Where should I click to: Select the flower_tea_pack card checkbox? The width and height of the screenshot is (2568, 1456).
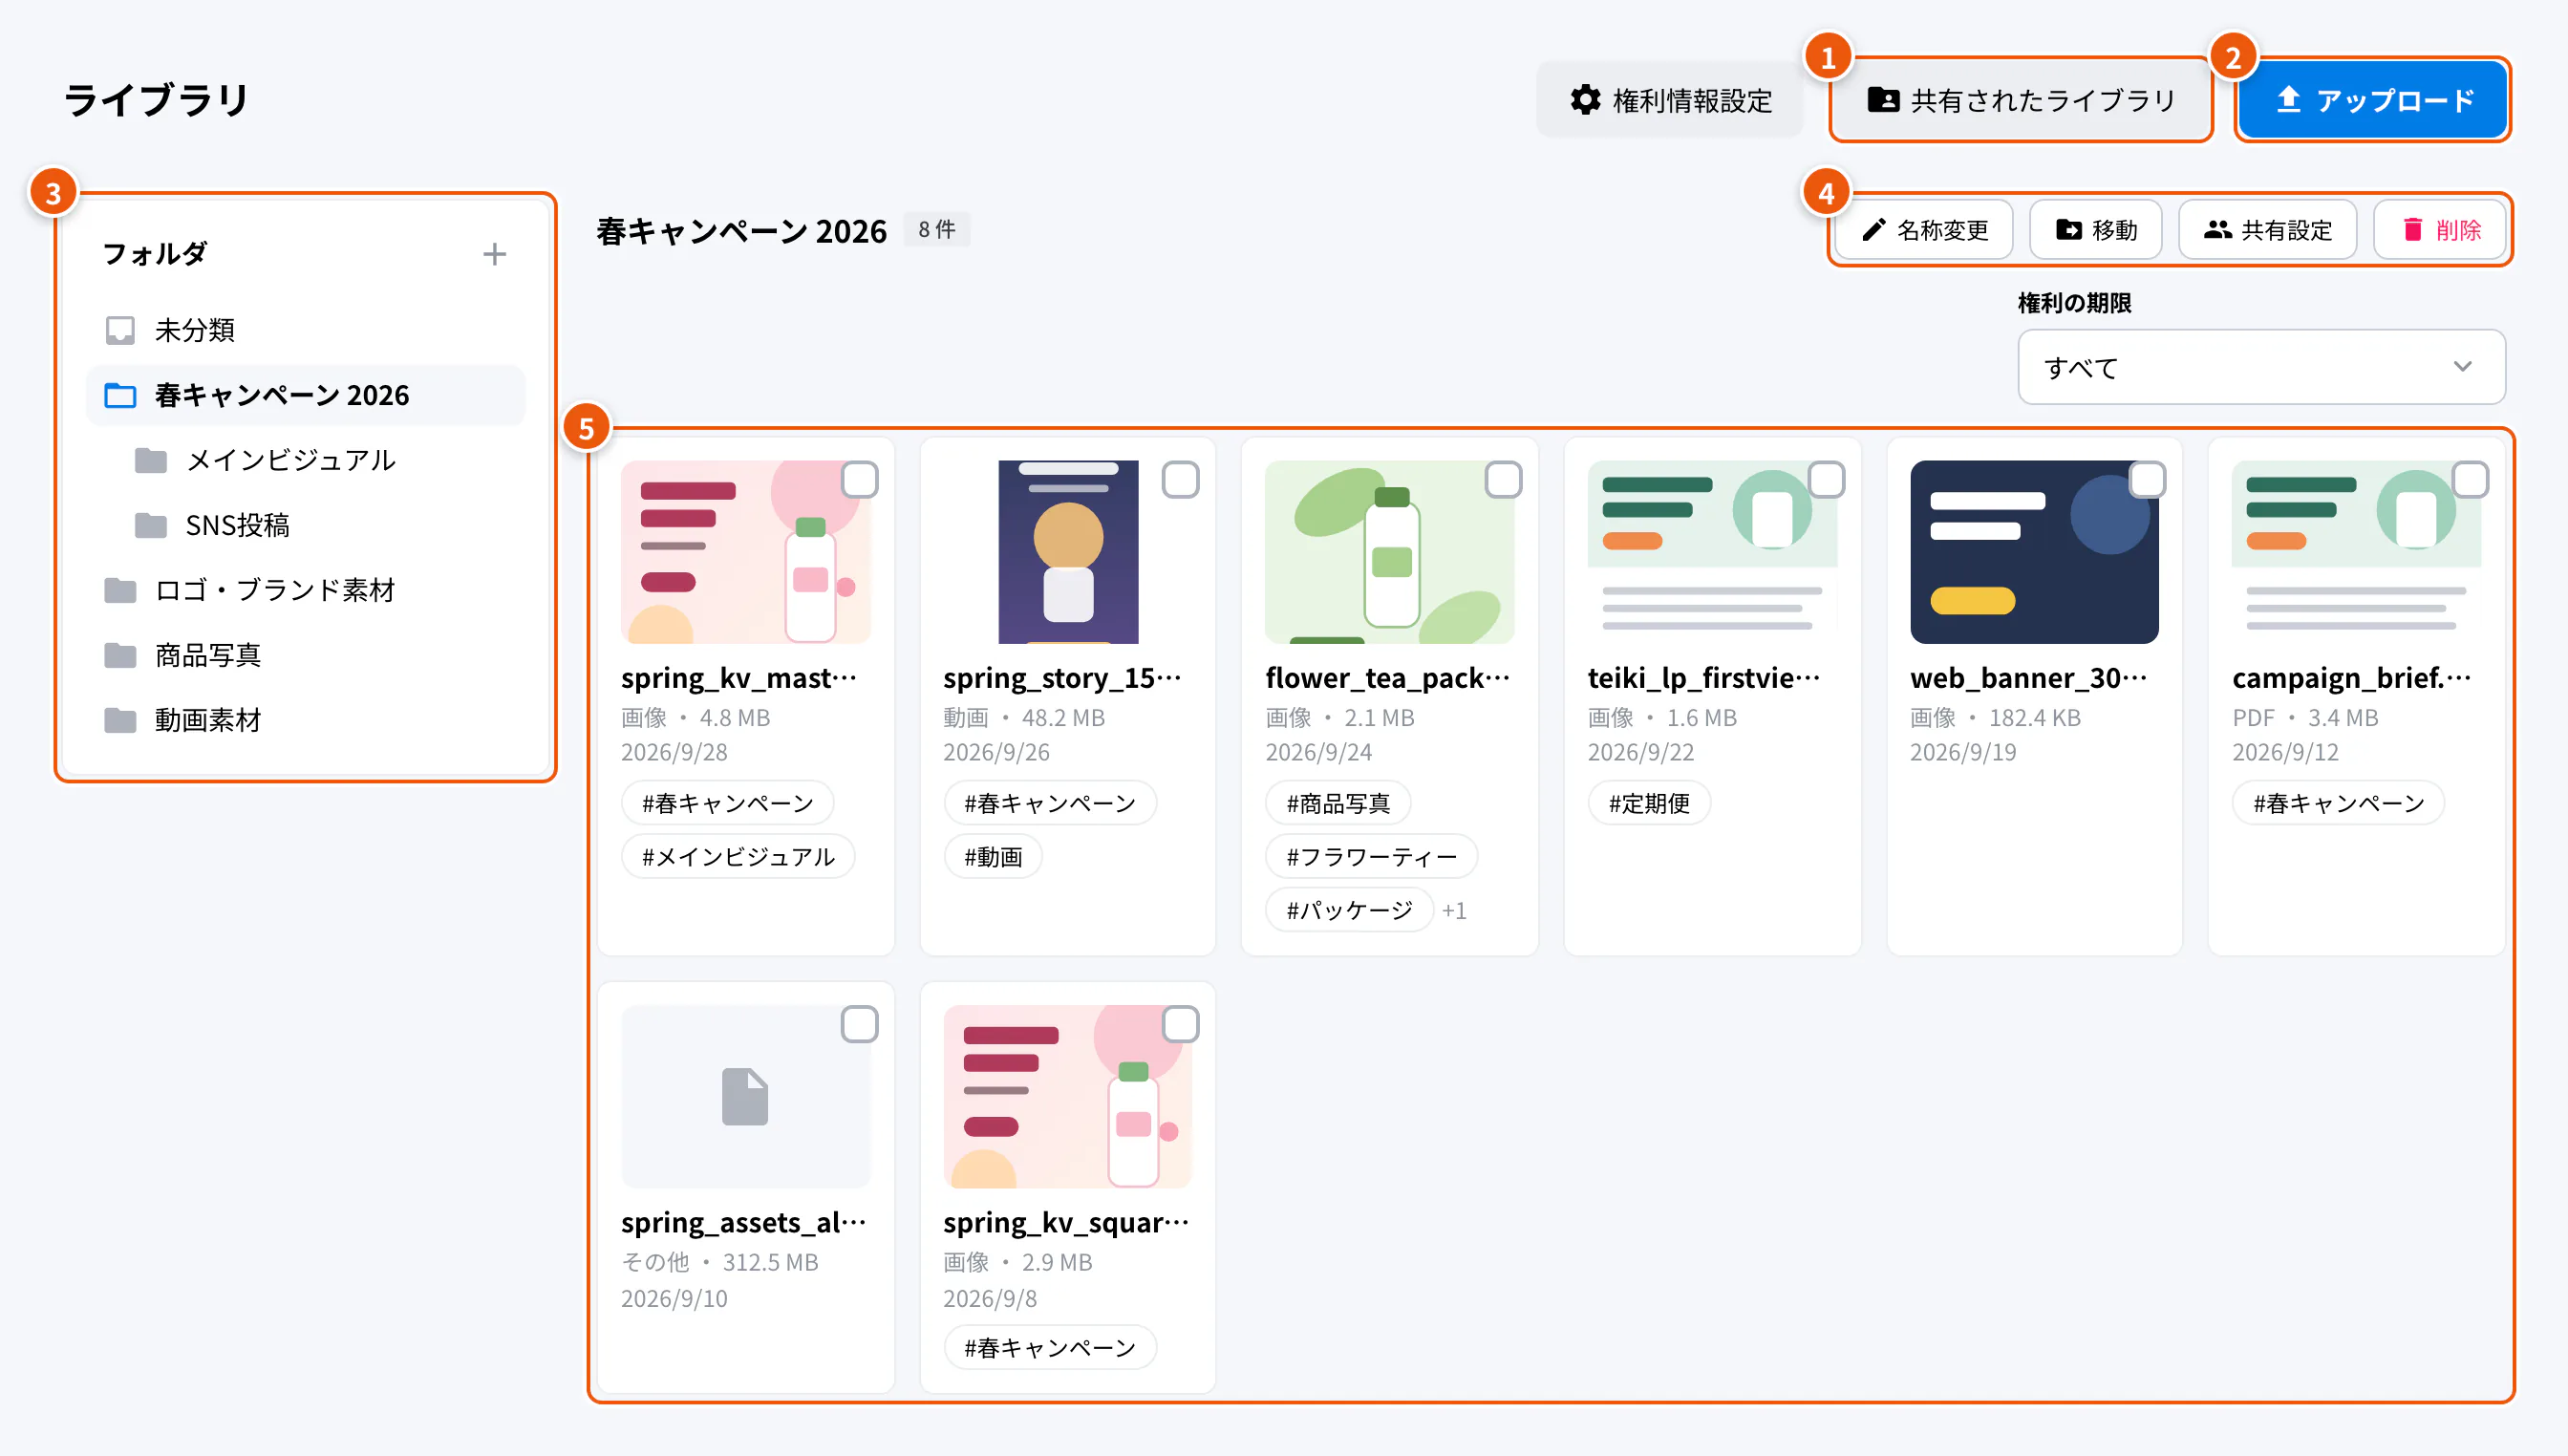1503,480
